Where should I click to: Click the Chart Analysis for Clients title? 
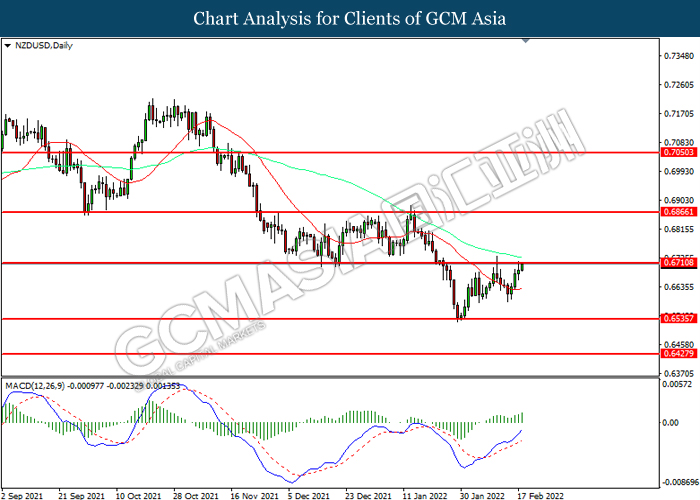click(x=350, y=18)
